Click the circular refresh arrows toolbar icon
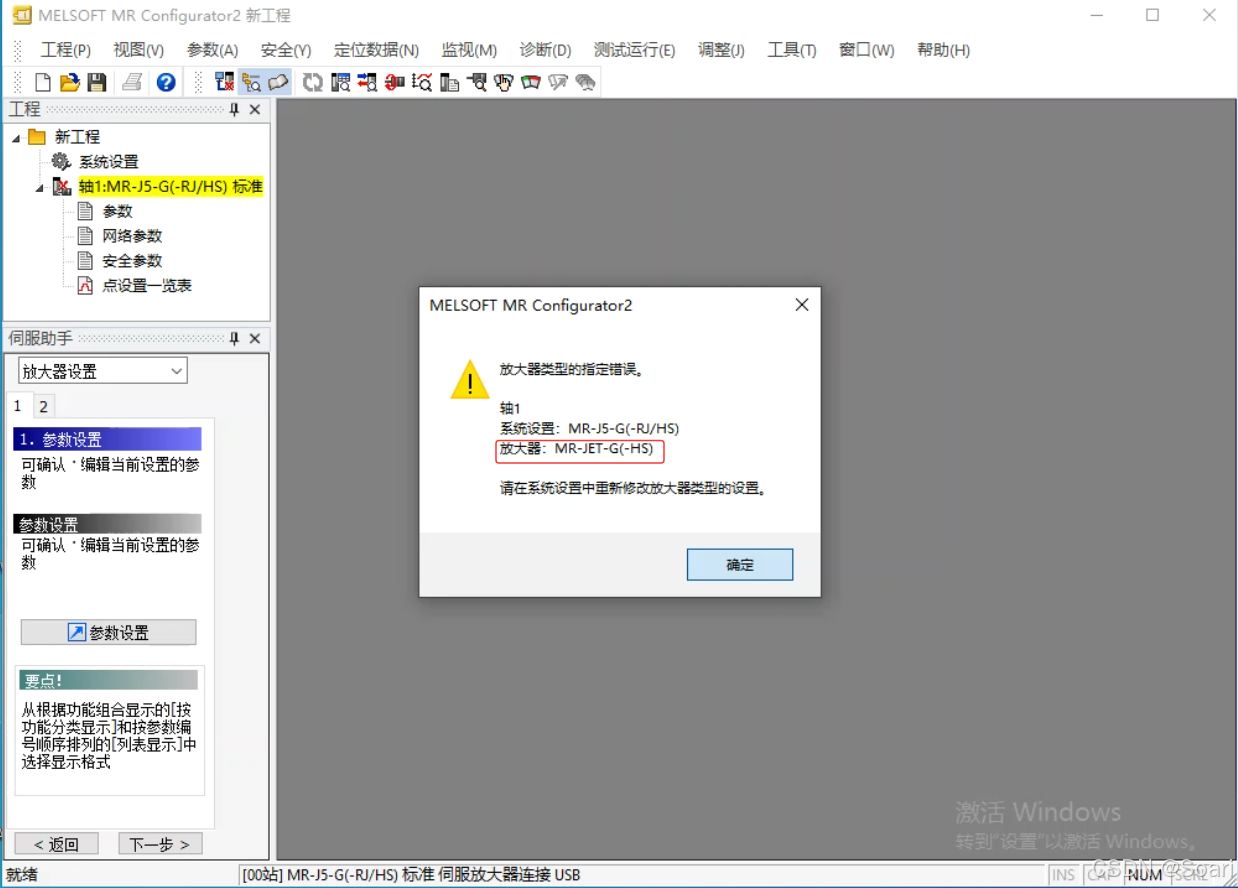 [x=313, y=82]
